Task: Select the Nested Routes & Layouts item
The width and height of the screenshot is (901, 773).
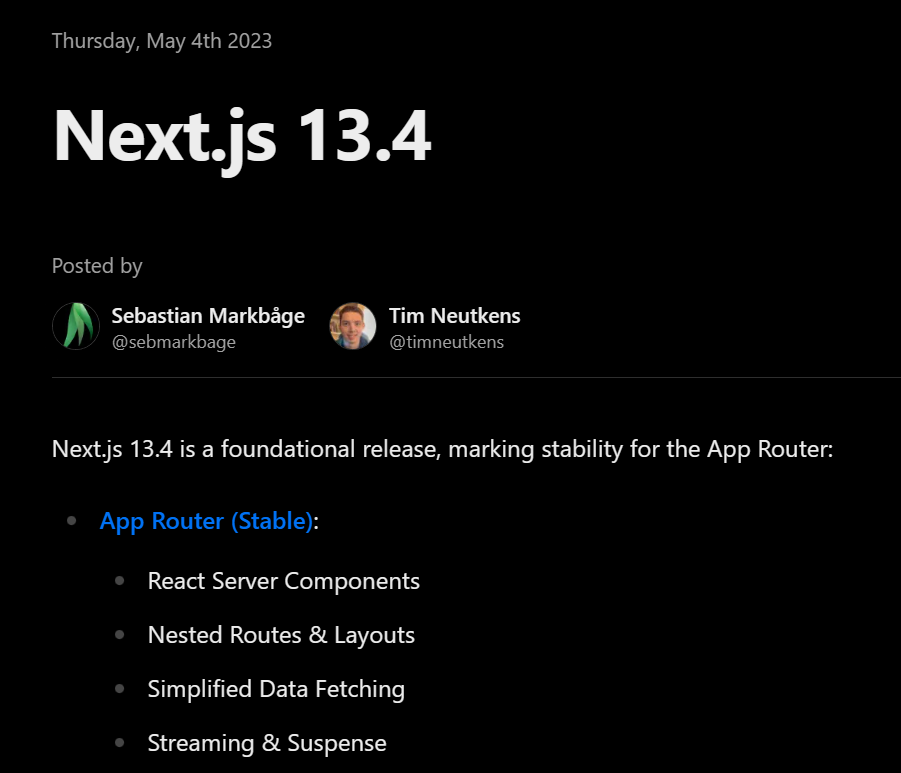Action: [281, 635]
